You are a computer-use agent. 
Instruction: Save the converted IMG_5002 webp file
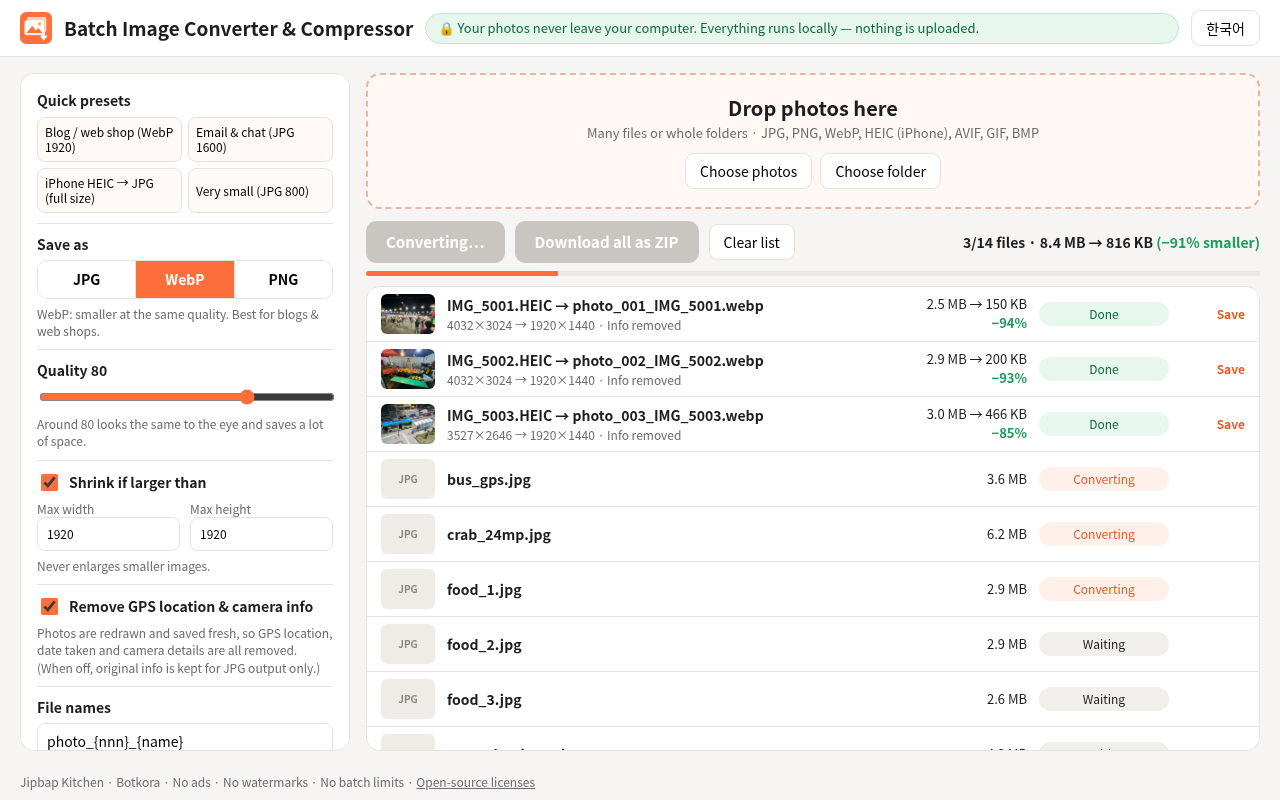(1231, 369)
